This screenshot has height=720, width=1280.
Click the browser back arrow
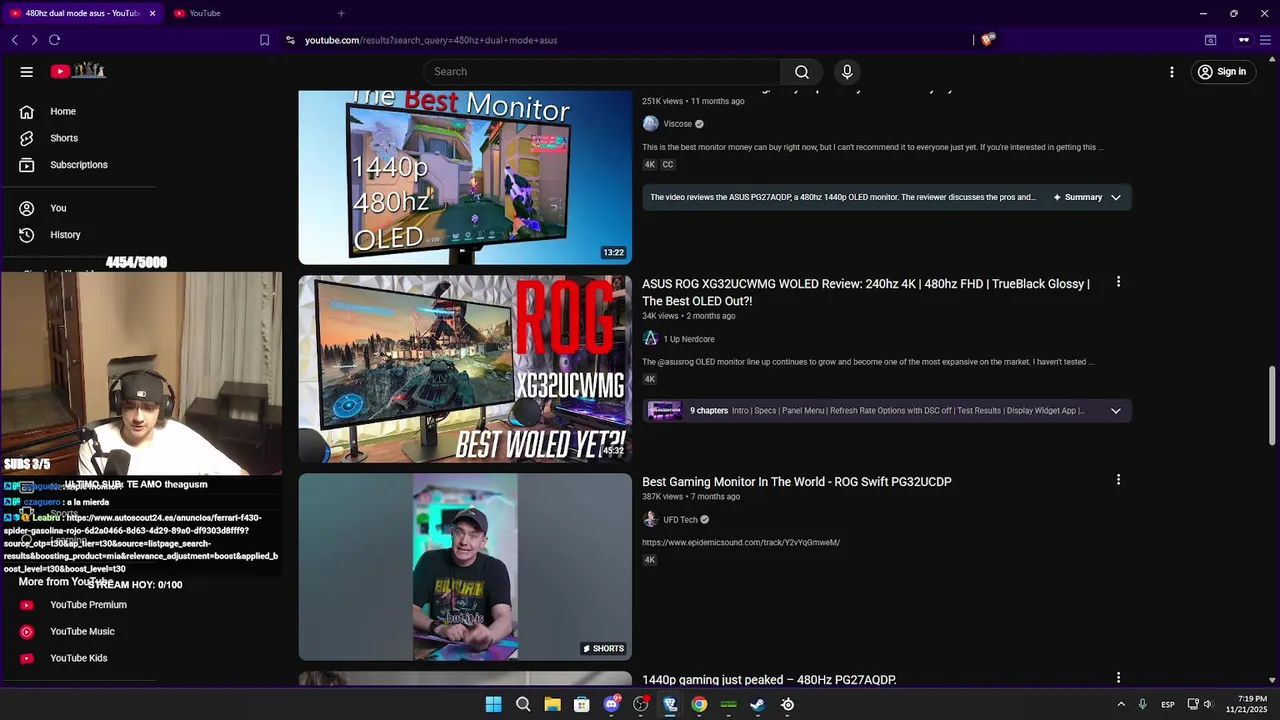[x=15, y=40]
